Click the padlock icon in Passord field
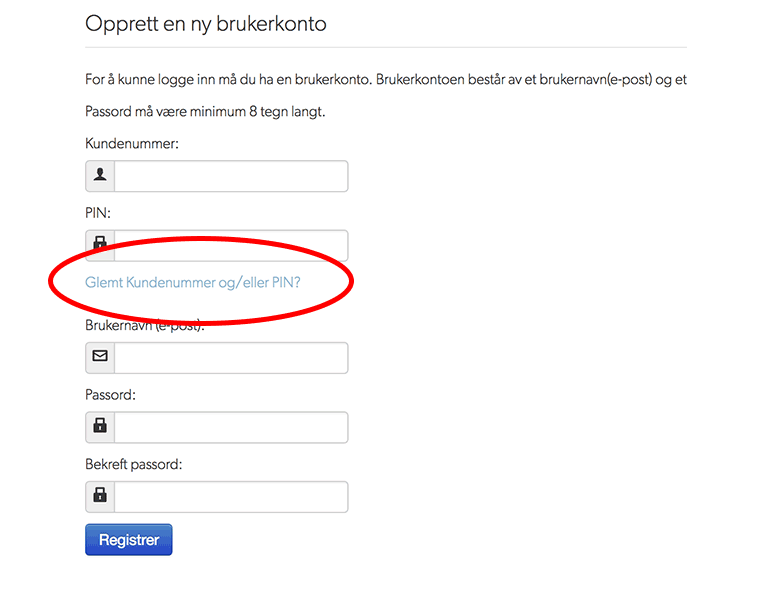This screenshot has height=594, width=766. (x=100, y=425)
